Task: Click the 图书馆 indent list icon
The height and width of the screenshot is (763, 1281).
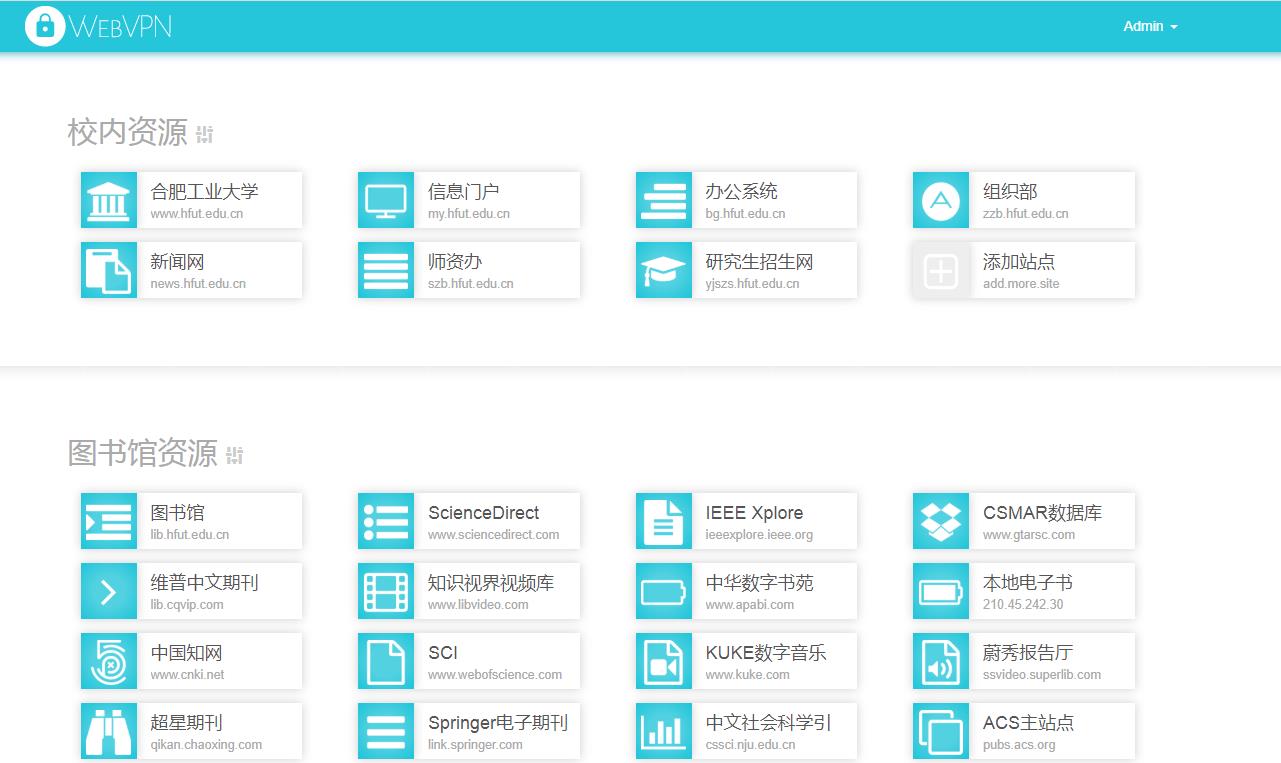Action: pyautogui.click(x=109, y=521)
